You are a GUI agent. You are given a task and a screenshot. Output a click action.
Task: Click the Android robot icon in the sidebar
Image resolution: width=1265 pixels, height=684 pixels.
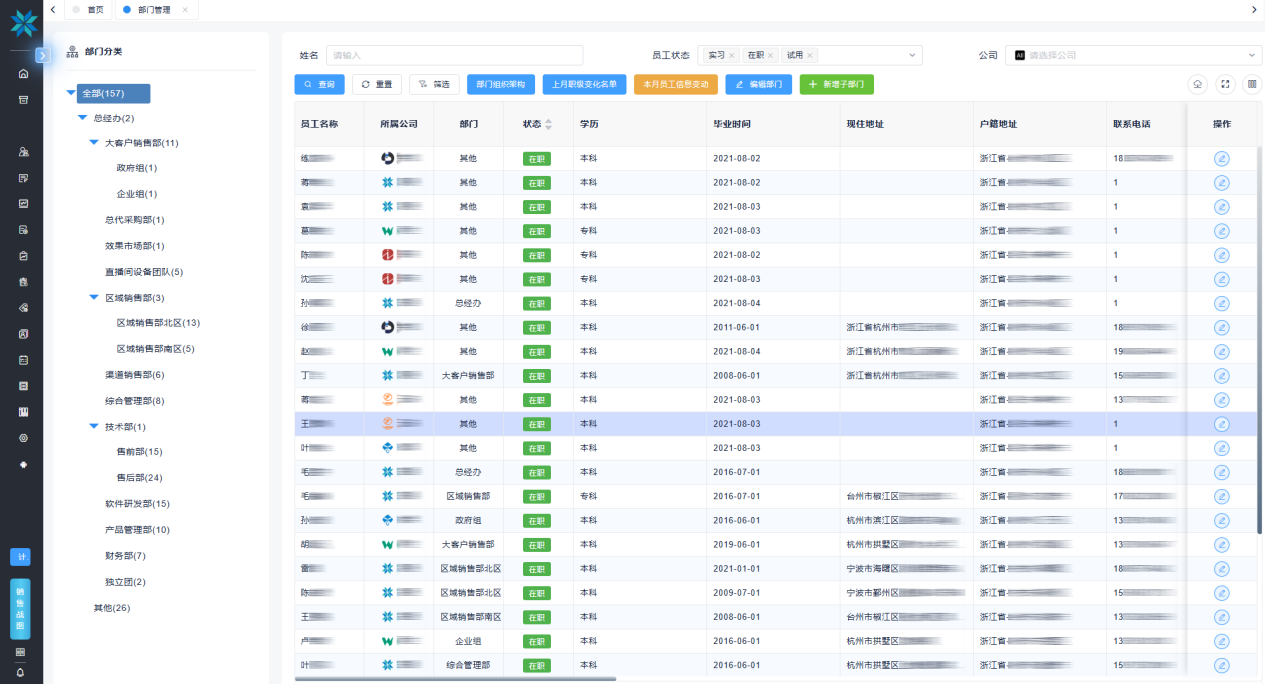click(x=23, y=464)
